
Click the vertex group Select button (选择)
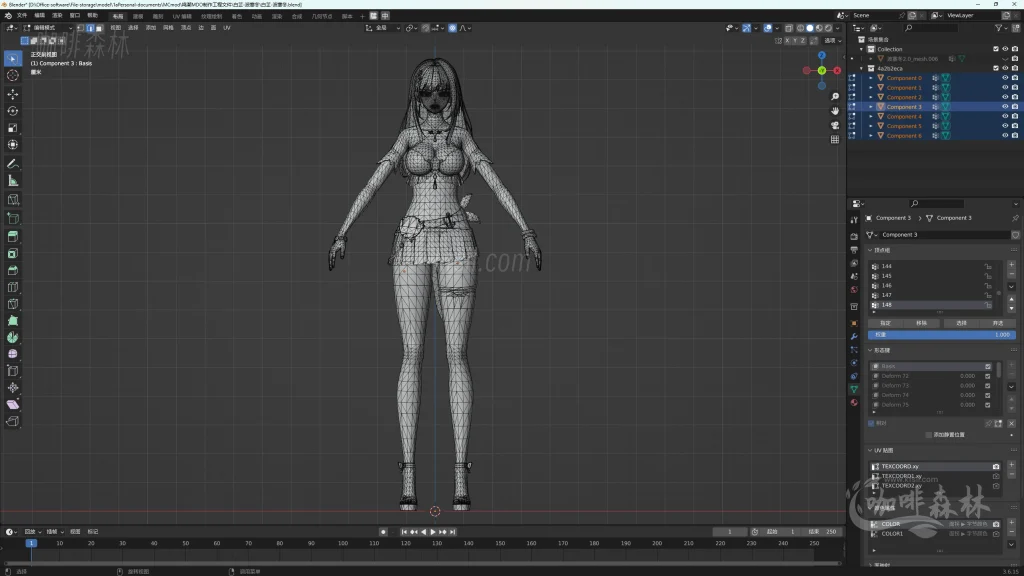pos(961,323)
